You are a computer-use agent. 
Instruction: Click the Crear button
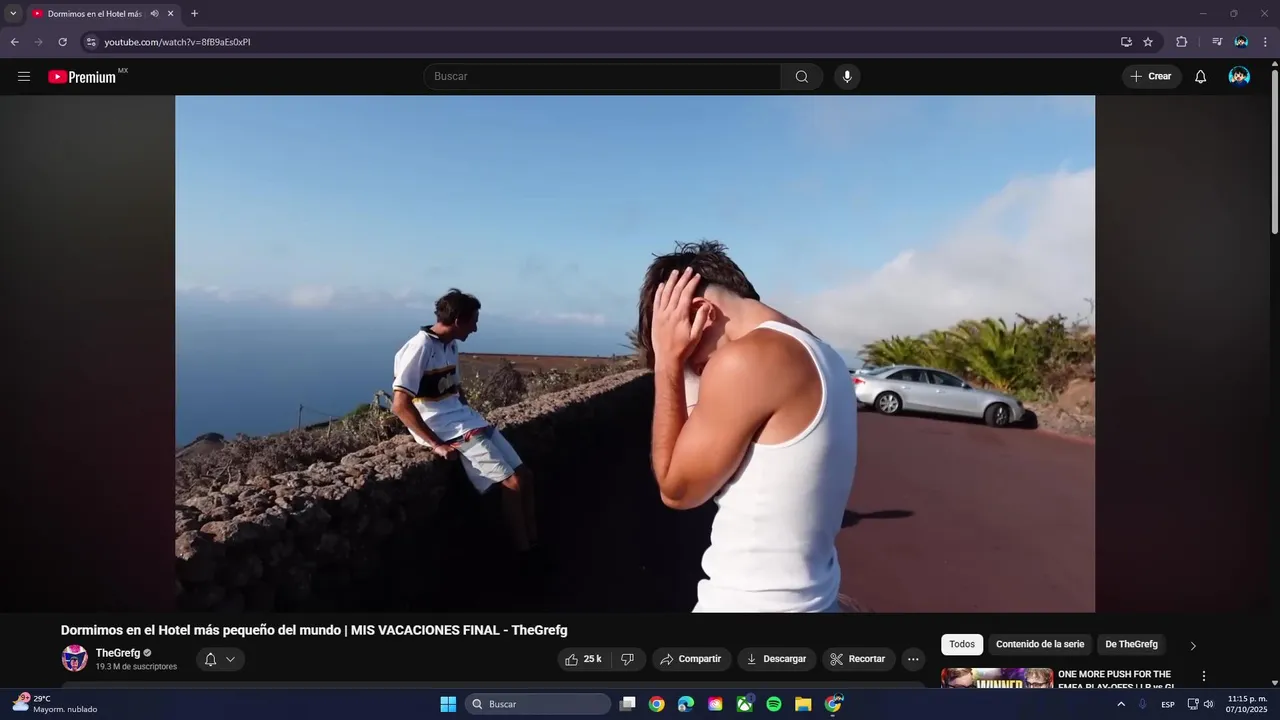click(x=1152, y=77)
